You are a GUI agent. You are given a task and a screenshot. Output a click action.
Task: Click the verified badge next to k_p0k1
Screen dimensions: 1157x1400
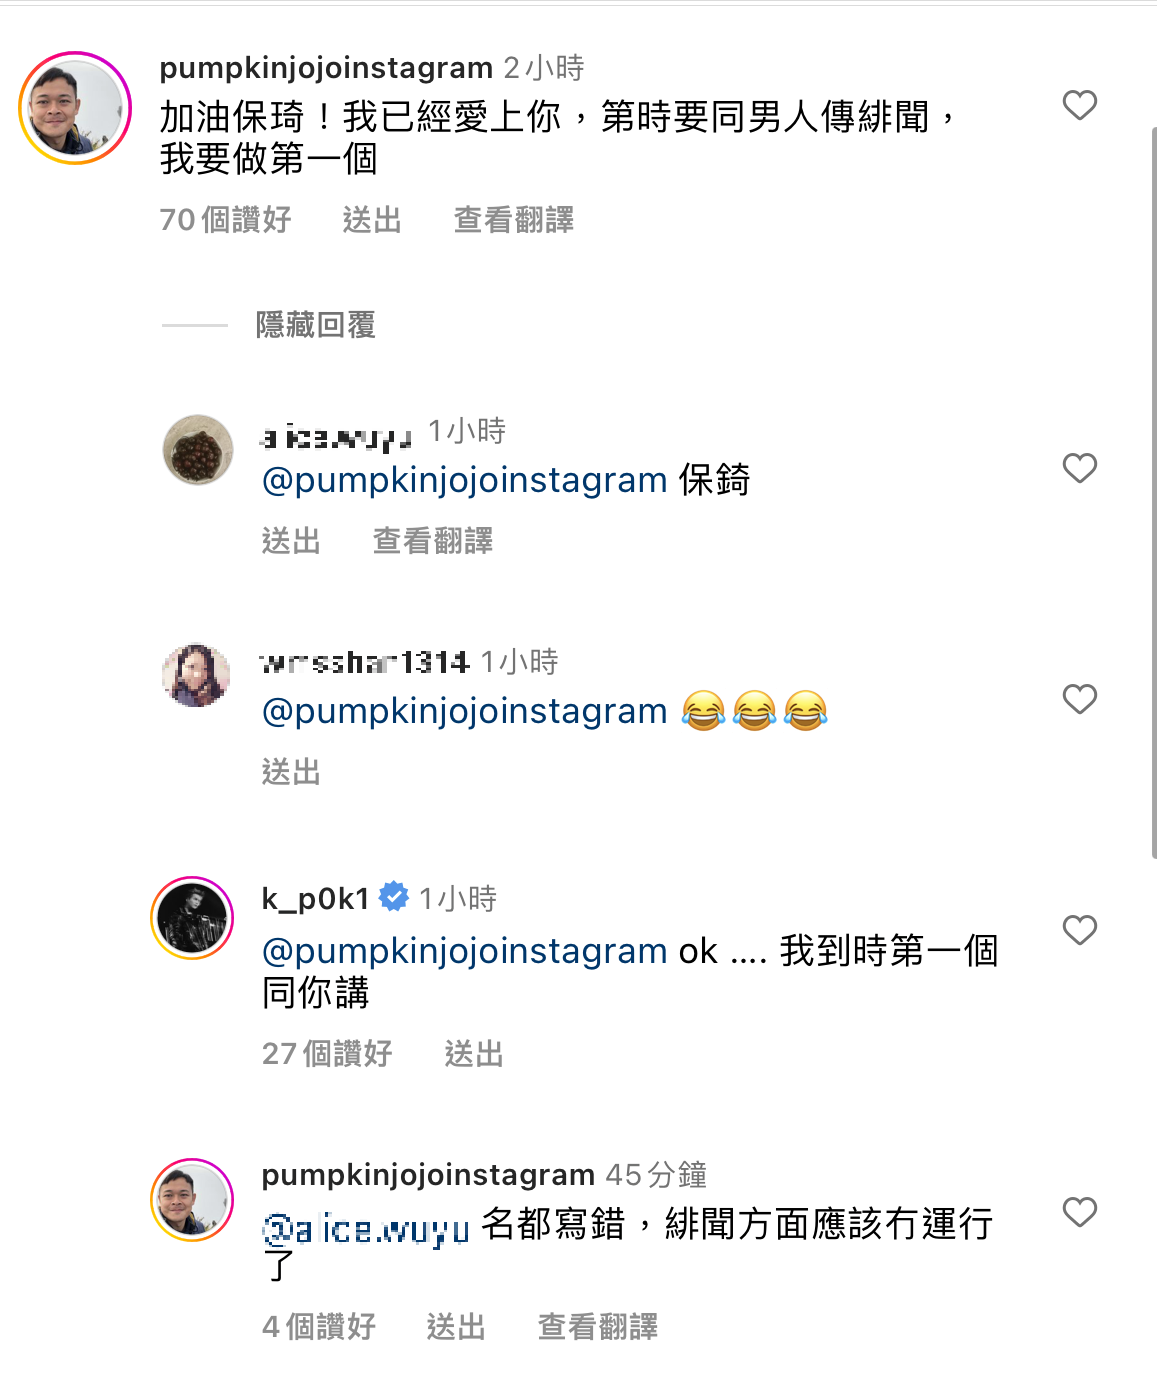pyautogui.click(x=394, y=897)
